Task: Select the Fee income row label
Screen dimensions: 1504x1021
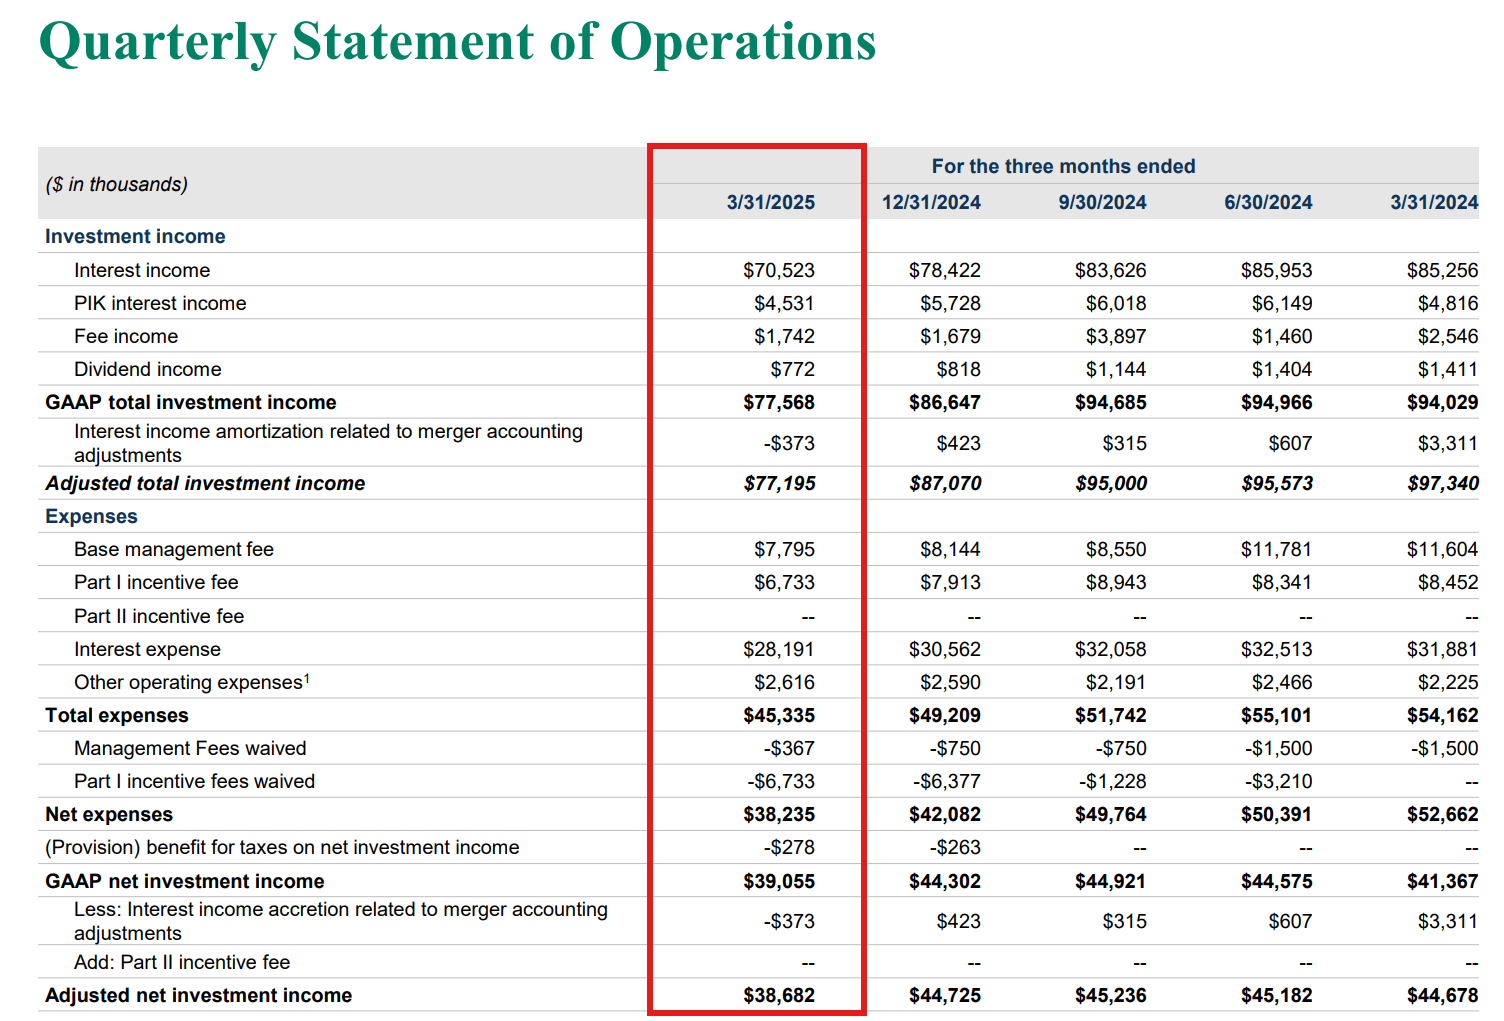Action: click(126, 336)
